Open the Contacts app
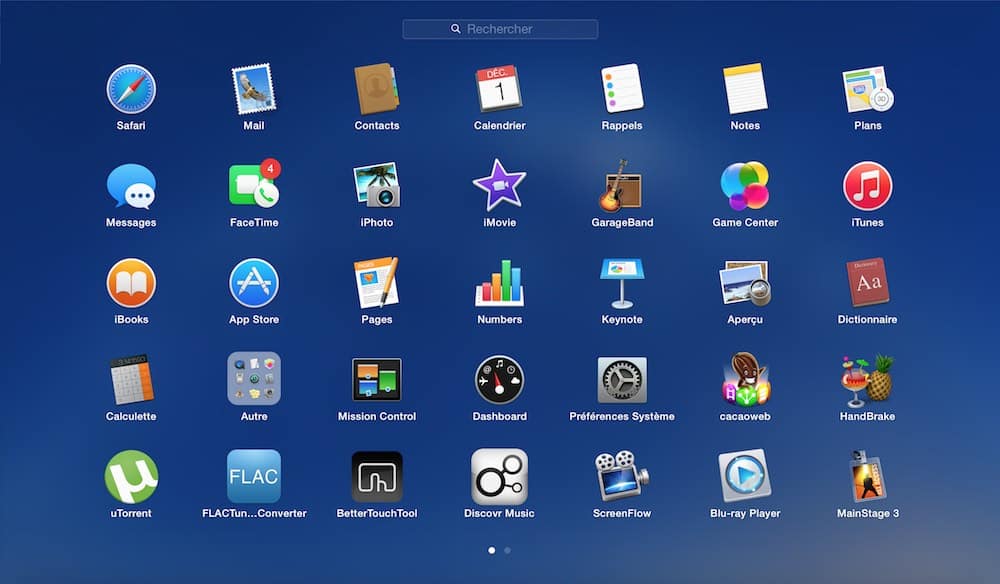The height and width of the screenshot is (584, 1000). 376,89
